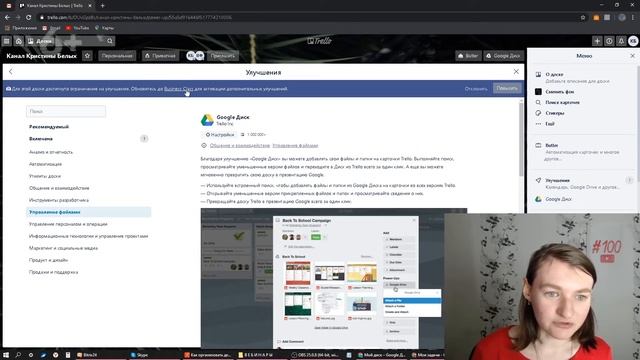640x360 pixels.
Task: Click the Повысить upgrade button
Action: point(507,88)
